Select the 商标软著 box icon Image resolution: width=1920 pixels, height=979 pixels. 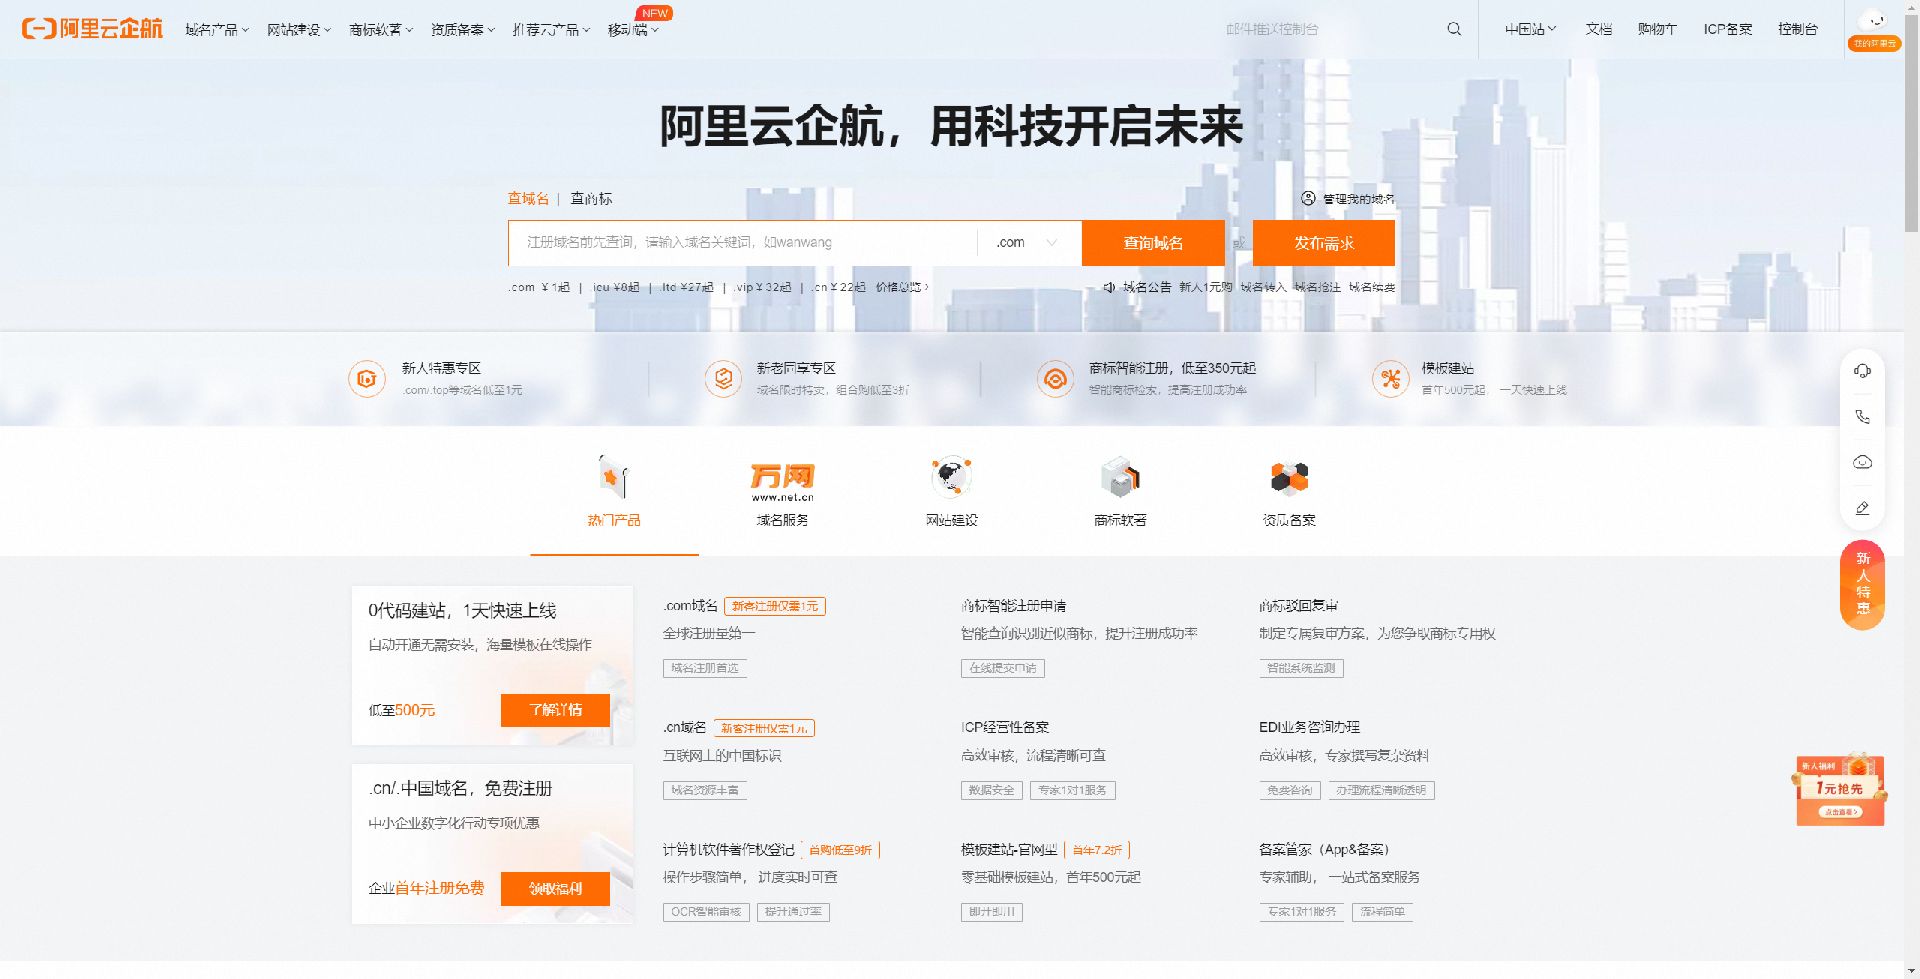click(x=1120, y=477)
